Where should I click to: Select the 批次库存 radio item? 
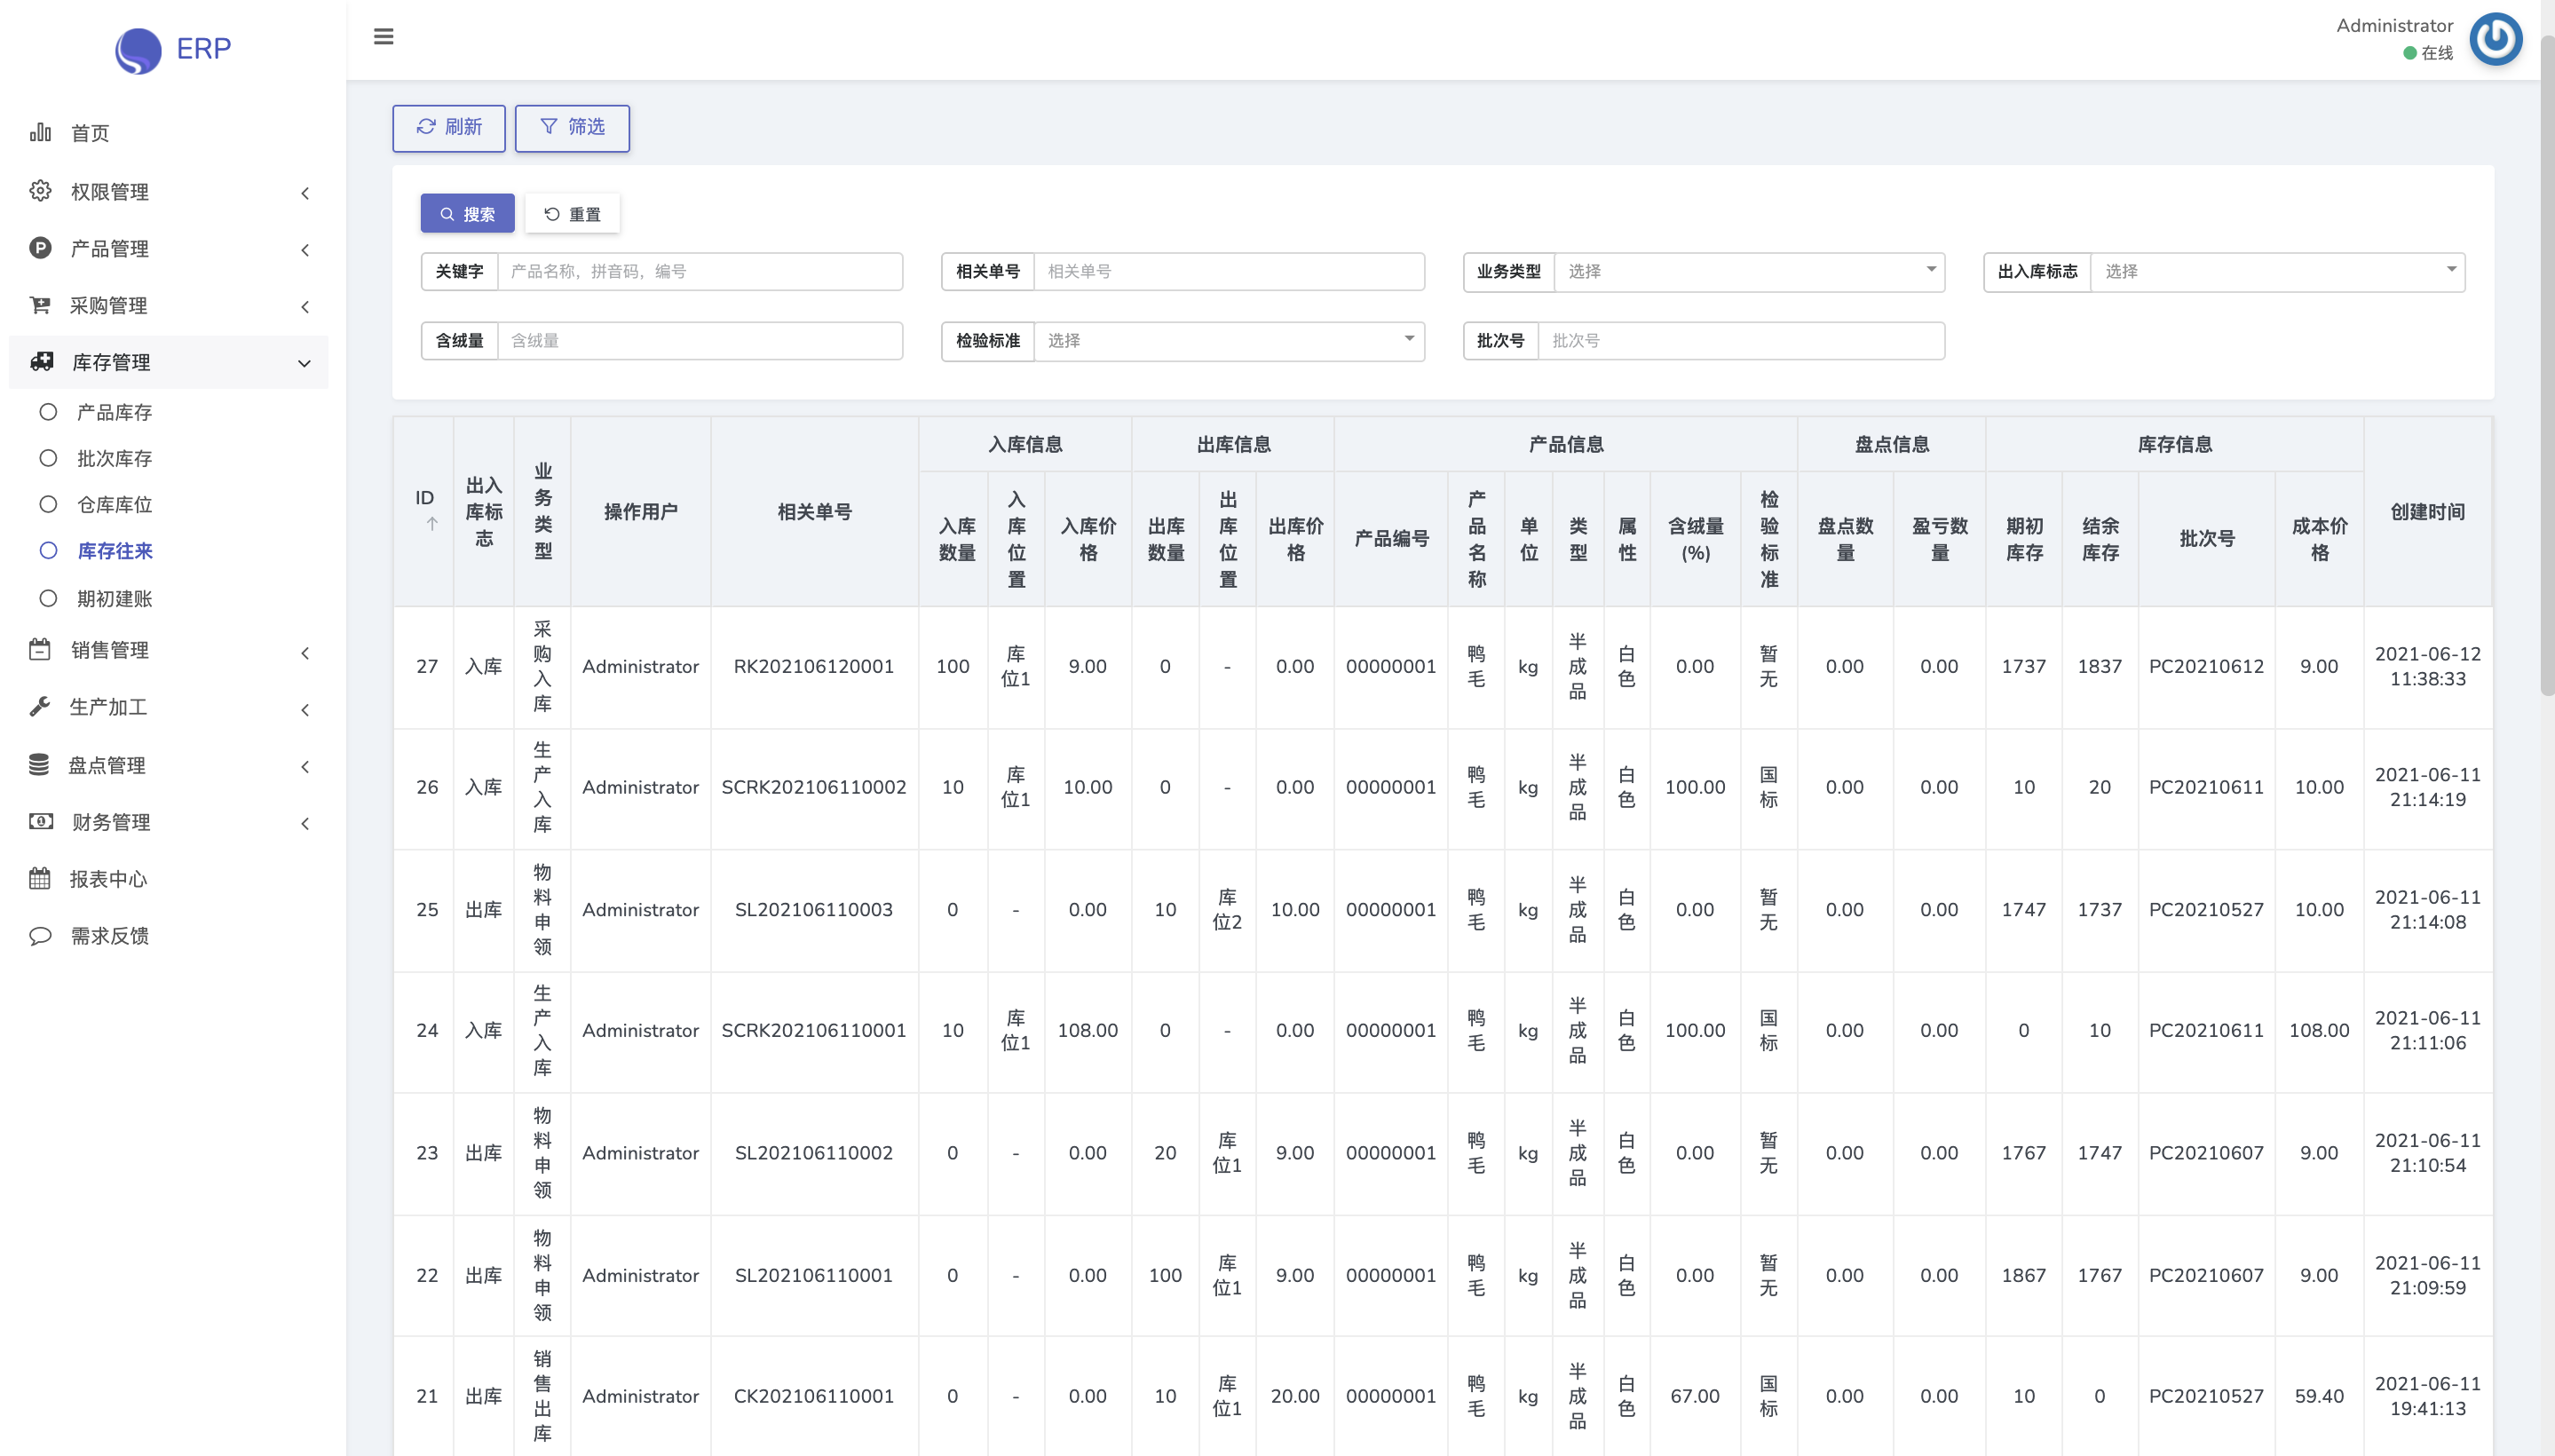point(48,458)
